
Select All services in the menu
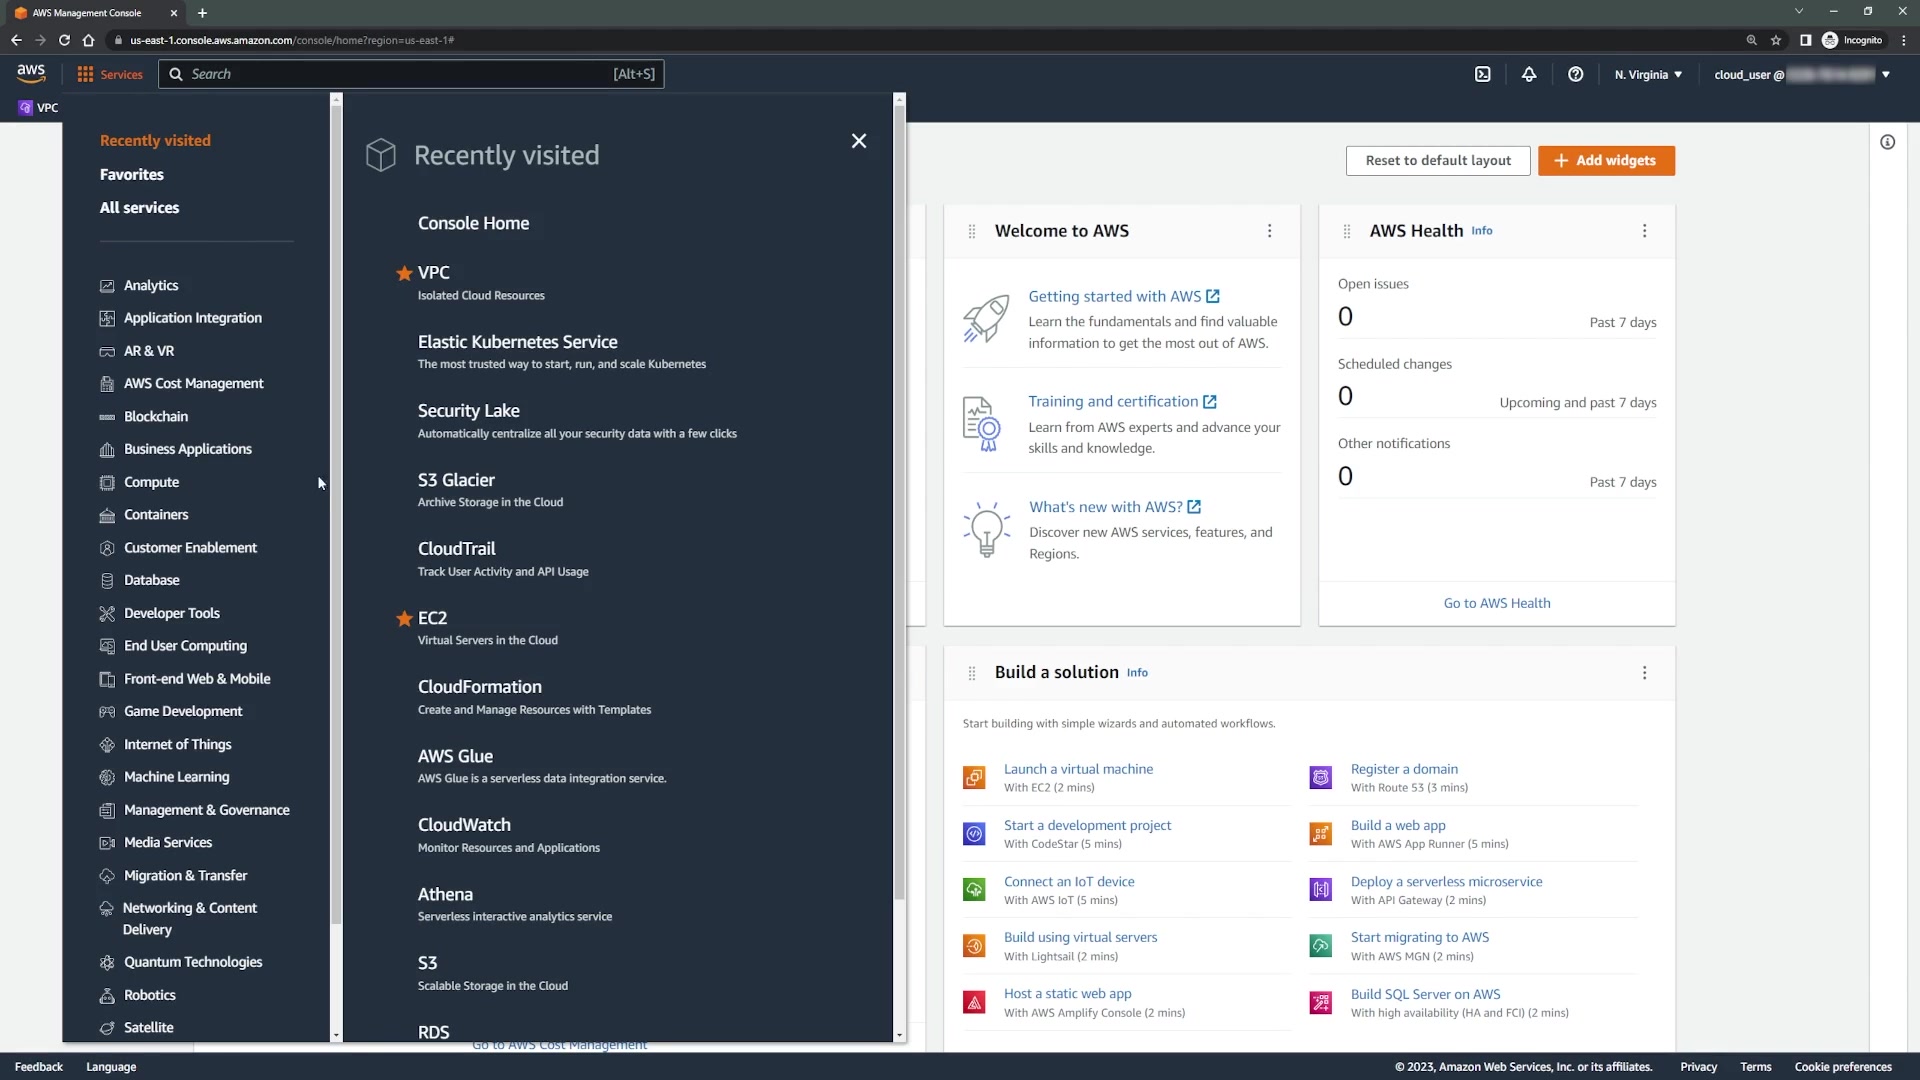pyautogui.click(x=139, y=208)
